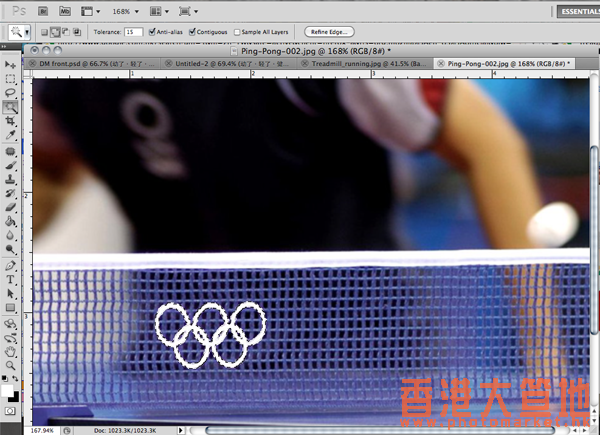Toggle the Anti-alias checkbox
The height and width of the screenshot is (435, 600).
click(152, 32)
